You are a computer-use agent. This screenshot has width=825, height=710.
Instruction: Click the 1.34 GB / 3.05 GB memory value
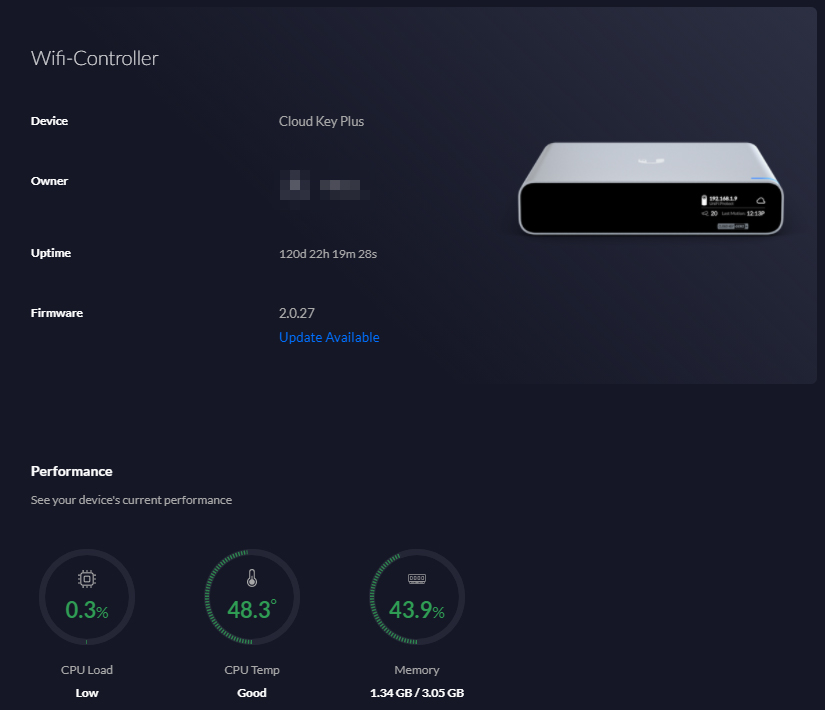tap(417, 693)
